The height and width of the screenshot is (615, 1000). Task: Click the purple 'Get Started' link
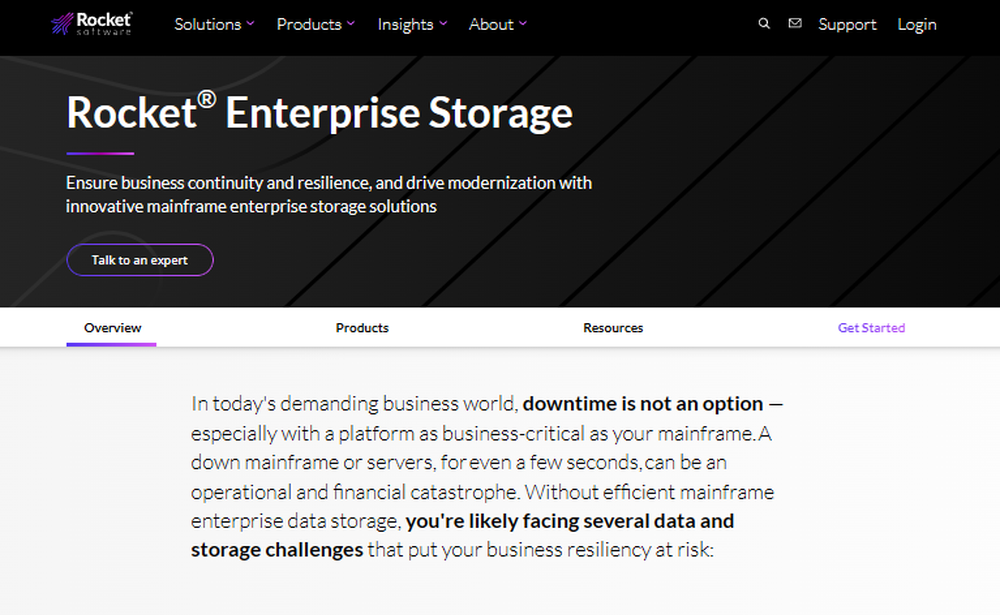click(871, 327)
